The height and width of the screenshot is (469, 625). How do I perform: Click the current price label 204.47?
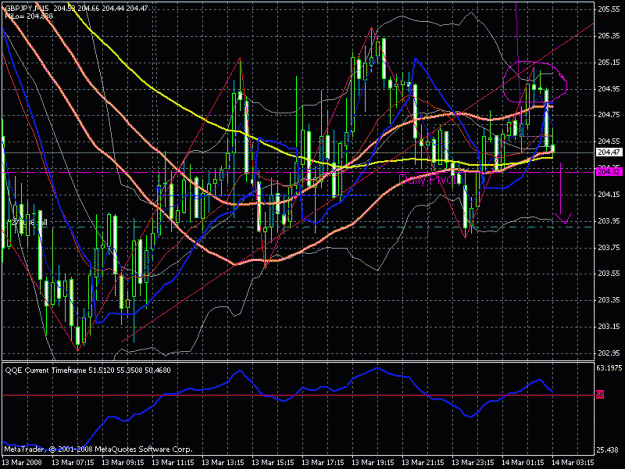pos(609,152)
